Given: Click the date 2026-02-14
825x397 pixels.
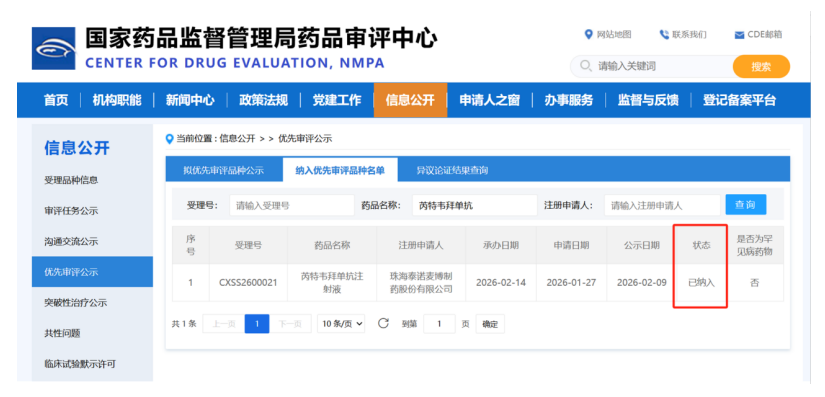Looking at the screenshot, I should point(501,282).
